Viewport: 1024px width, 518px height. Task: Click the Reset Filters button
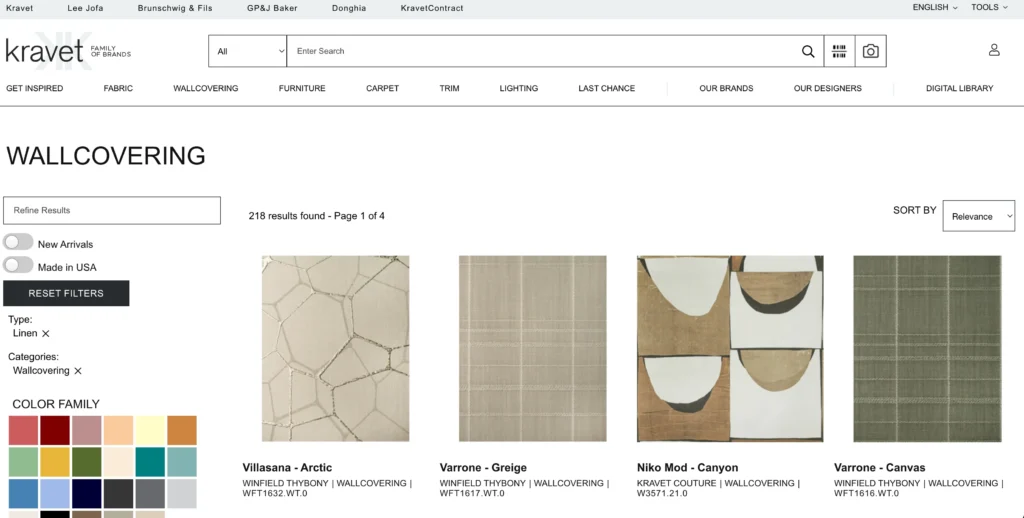(x=66, y=293)
